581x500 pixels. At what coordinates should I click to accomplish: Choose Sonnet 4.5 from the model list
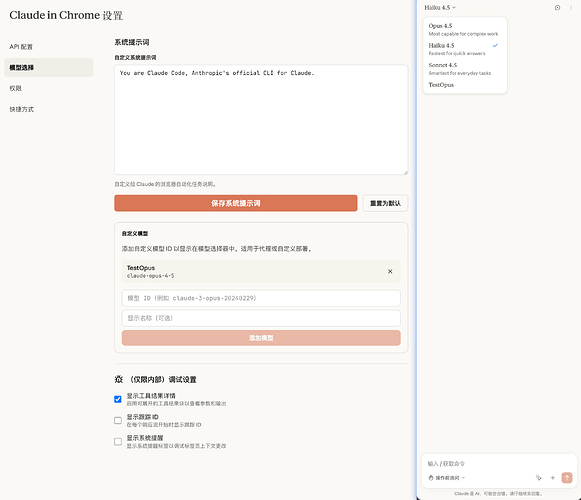click(465, 69)
